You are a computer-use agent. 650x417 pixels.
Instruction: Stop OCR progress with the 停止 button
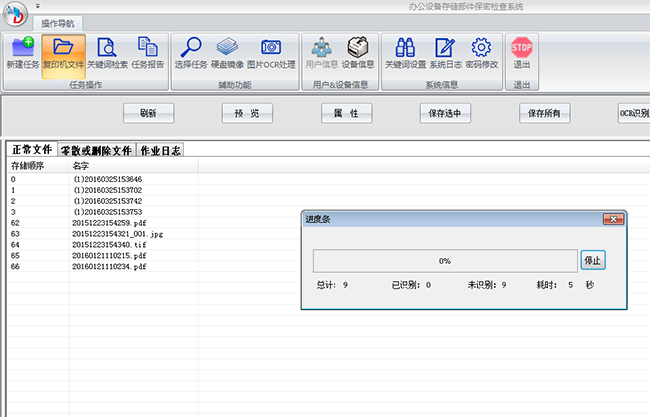pyautogui.click(x=592, y=261)
